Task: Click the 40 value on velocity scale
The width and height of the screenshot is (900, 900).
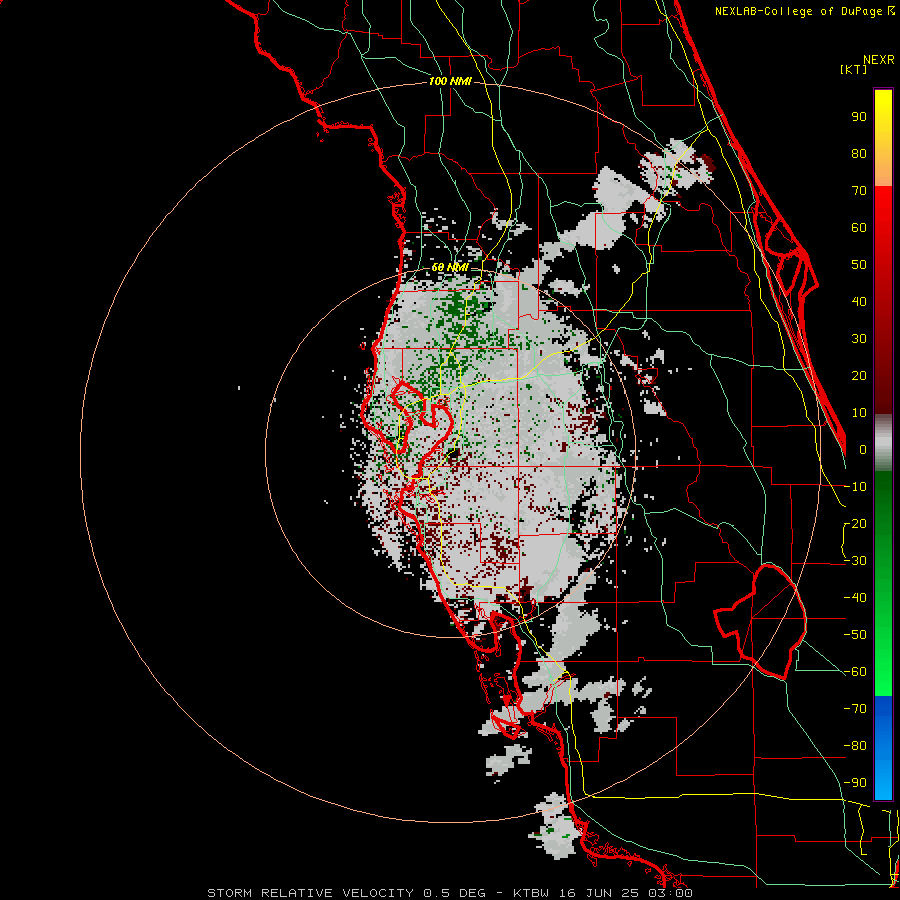Action: click(x=859, y=301)
